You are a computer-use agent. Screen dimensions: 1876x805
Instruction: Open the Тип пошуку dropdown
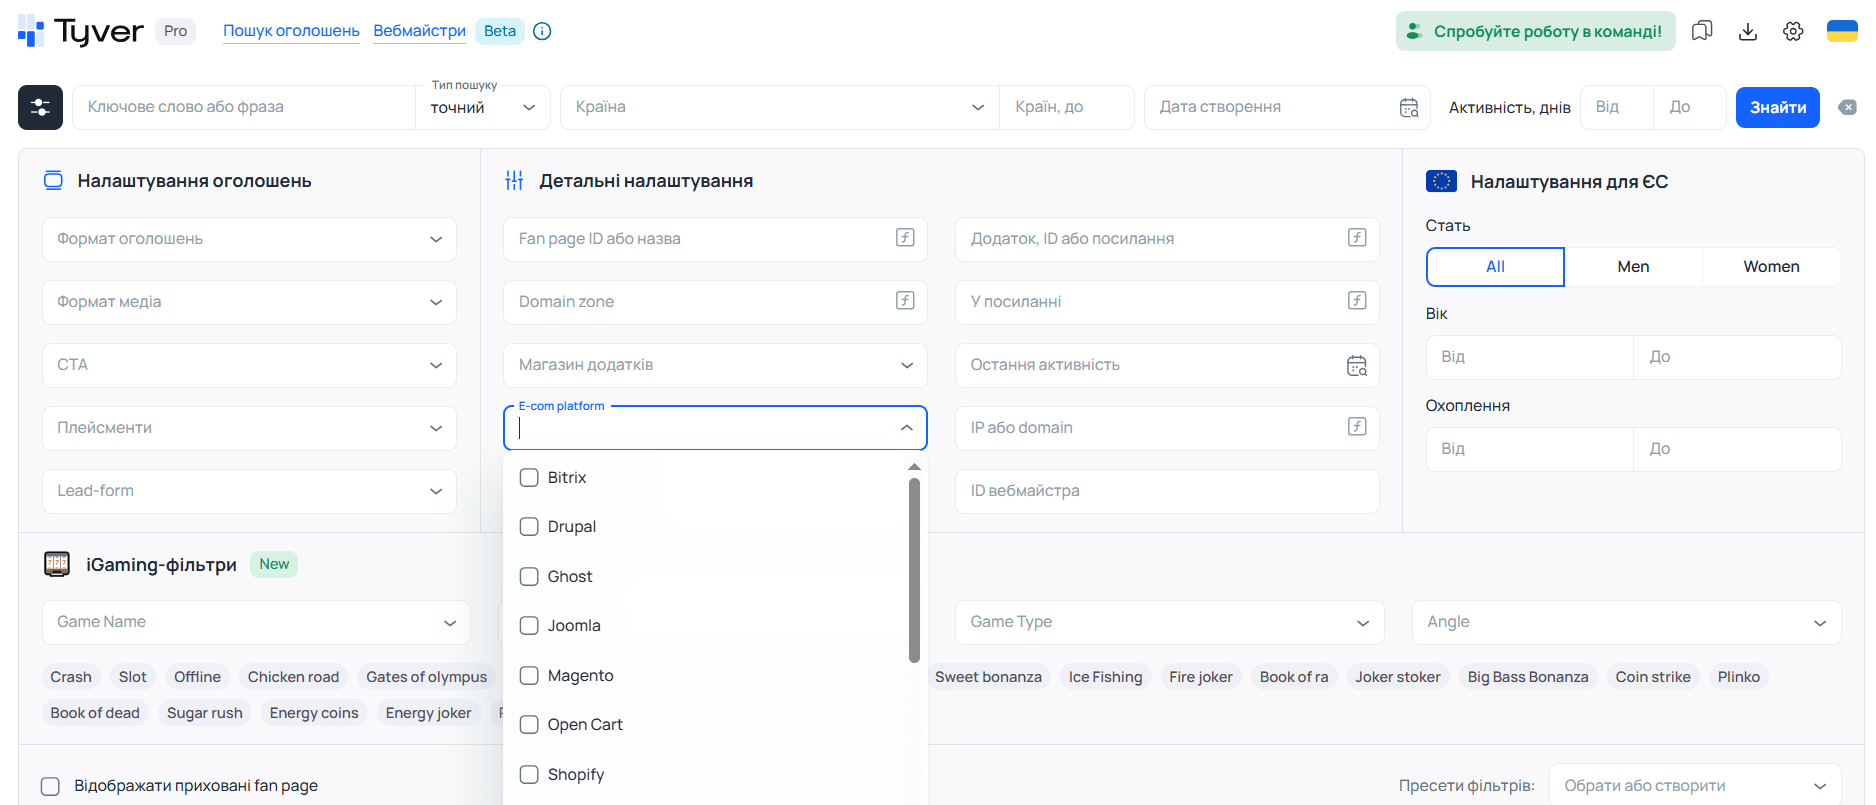[483, 107]
